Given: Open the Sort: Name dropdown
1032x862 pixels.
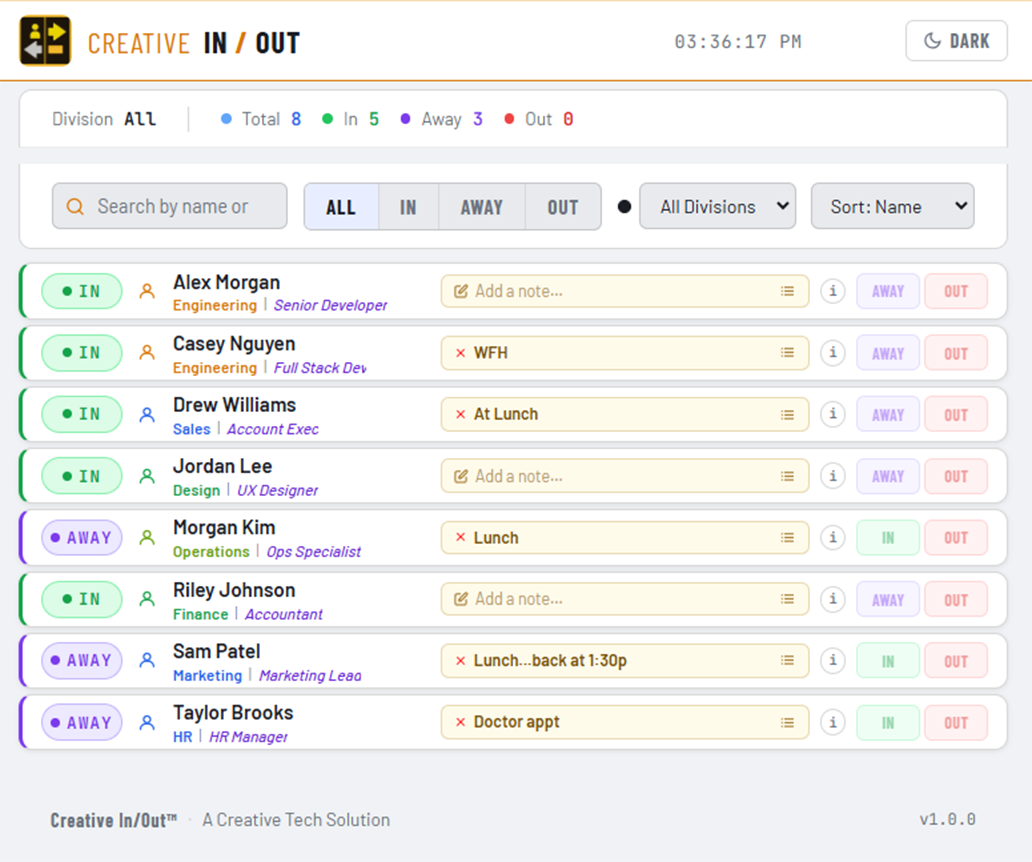Looking at the screenshot, I should click(x=892, y=206).
